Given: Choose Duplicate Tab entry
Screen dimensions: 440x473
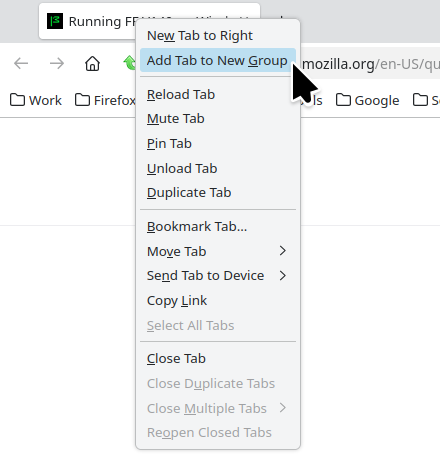Looking at the screenshot, I should [218, 193].
